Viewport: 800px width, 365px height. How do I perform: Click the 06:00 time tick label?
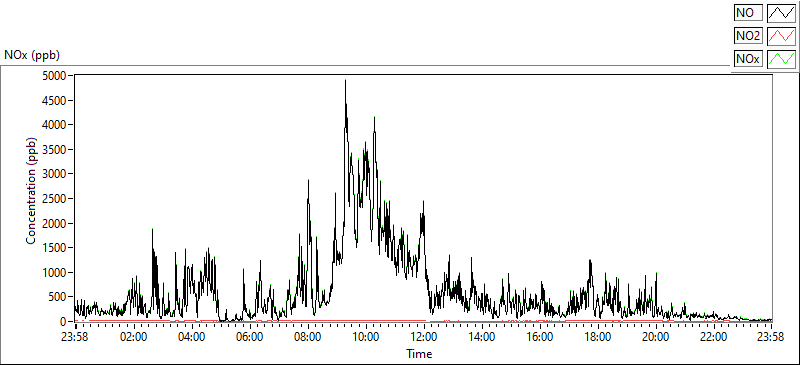(x=250, y=337)
